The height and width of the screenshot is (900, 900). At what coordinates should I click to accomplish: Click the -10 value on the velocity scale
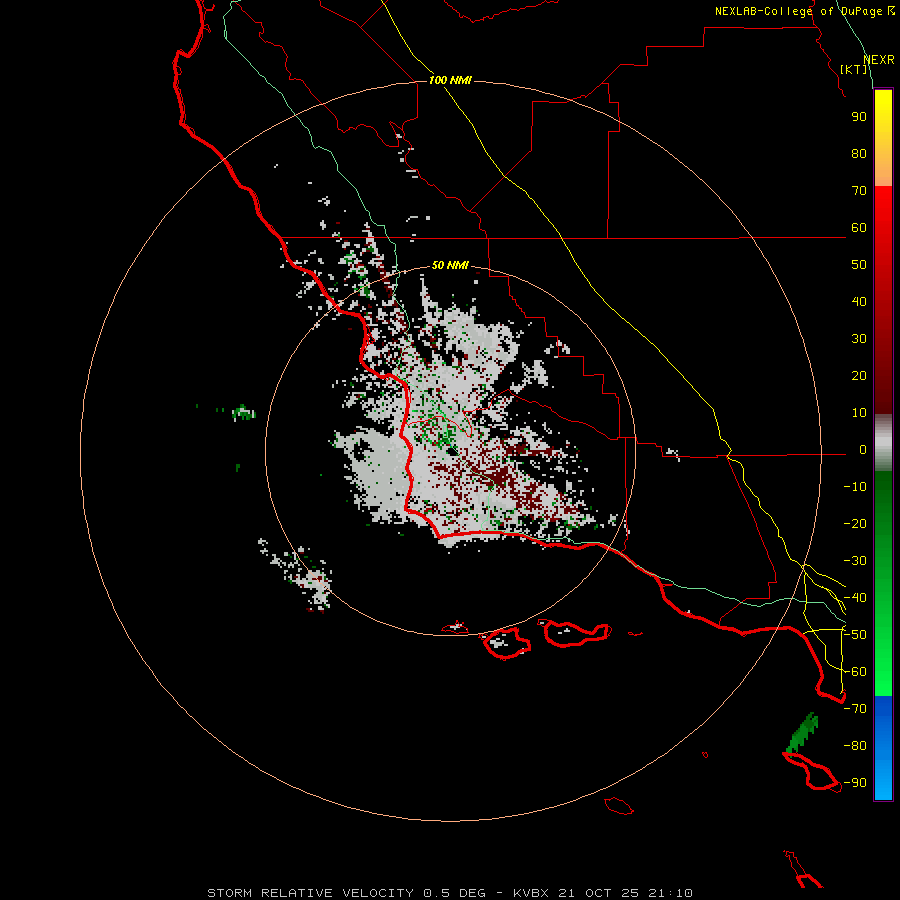pos(855,487)
